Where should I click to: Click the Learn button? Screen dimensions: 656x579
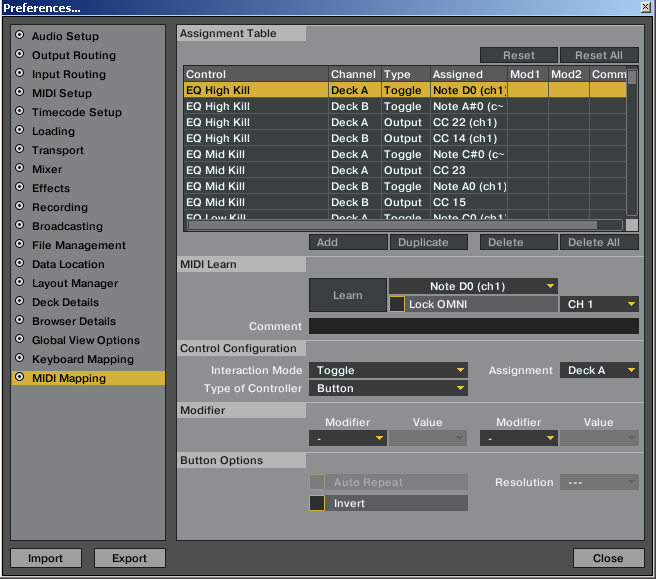(x=348, y=295)
